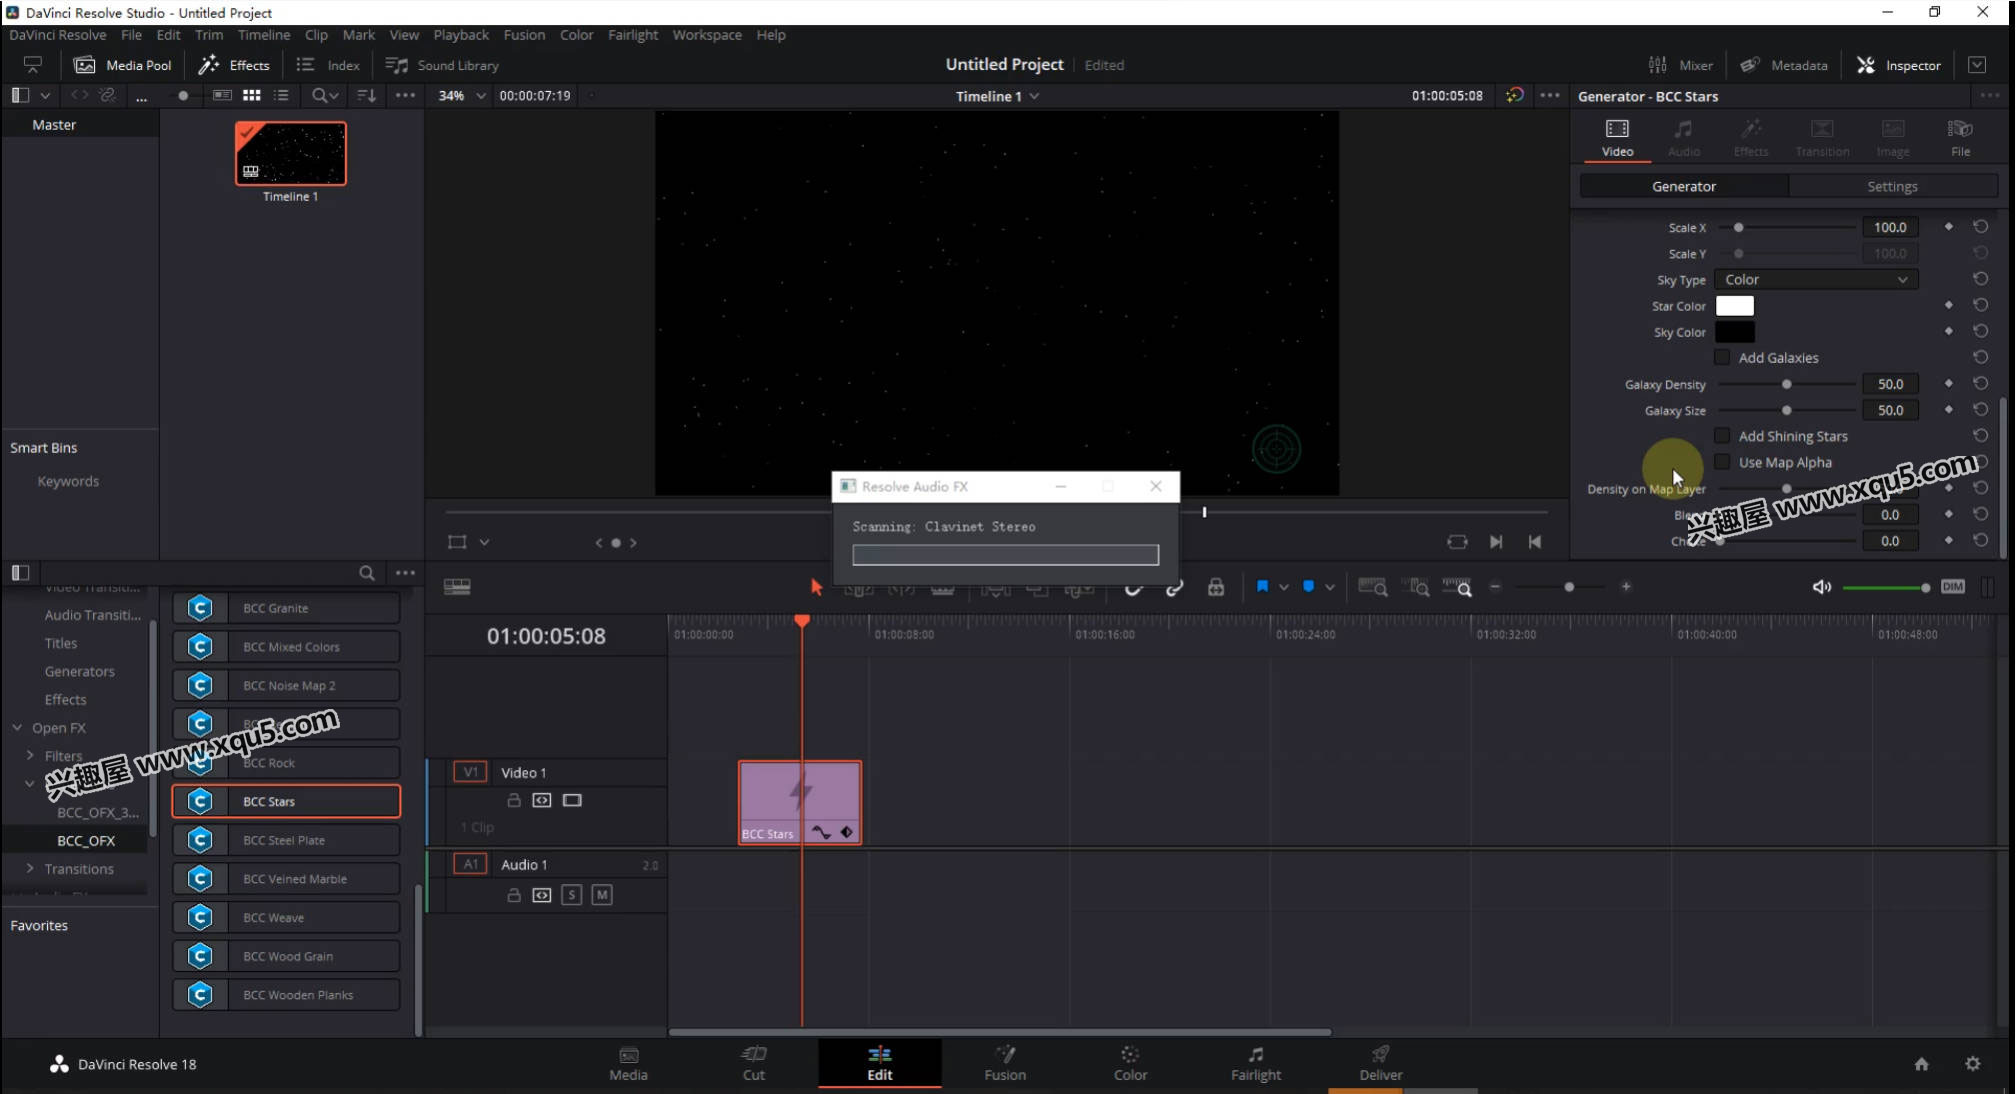Add a blue marker on timeline

(1308, 587)
